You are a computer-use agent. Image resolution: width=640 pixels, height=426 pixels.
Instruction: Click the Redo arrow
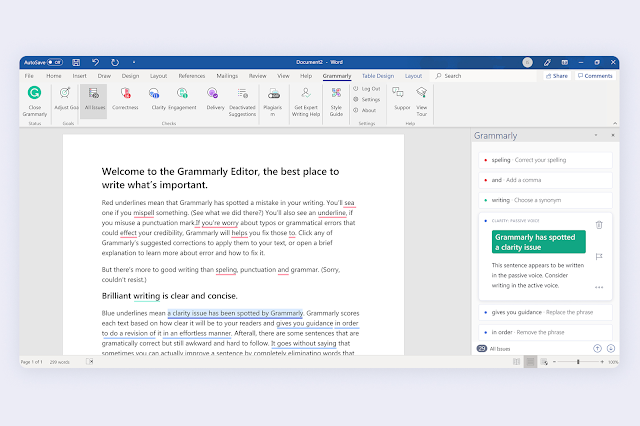115,62
